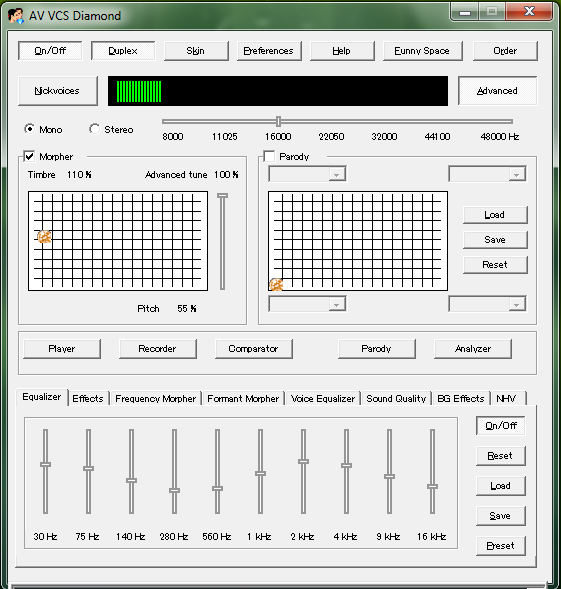Viewport: 561px width, 589px height.
Task: Open the Player module
Action: (62, 349)
